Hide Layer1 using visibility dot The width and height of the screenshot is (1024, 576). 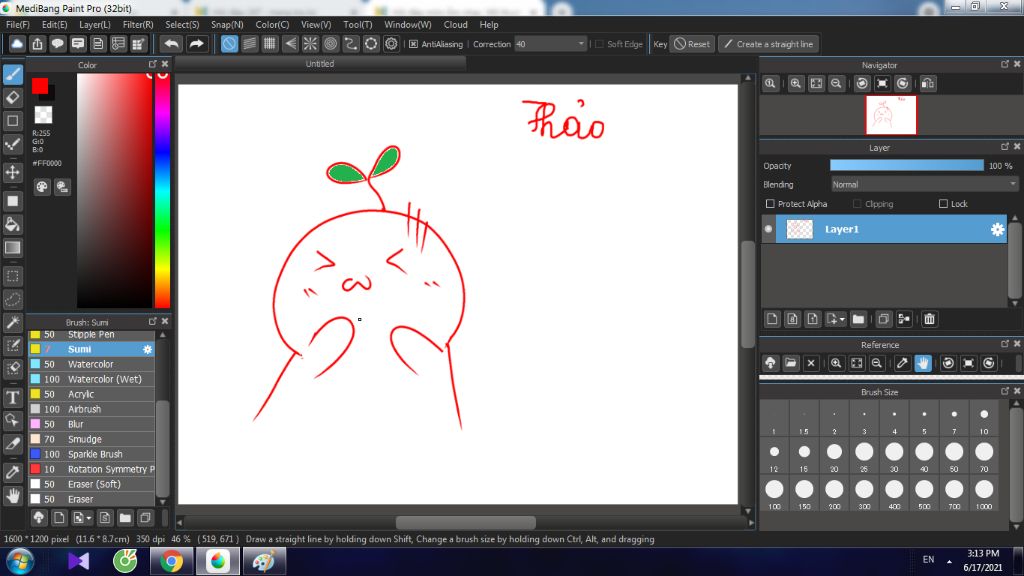pos(769,229)
